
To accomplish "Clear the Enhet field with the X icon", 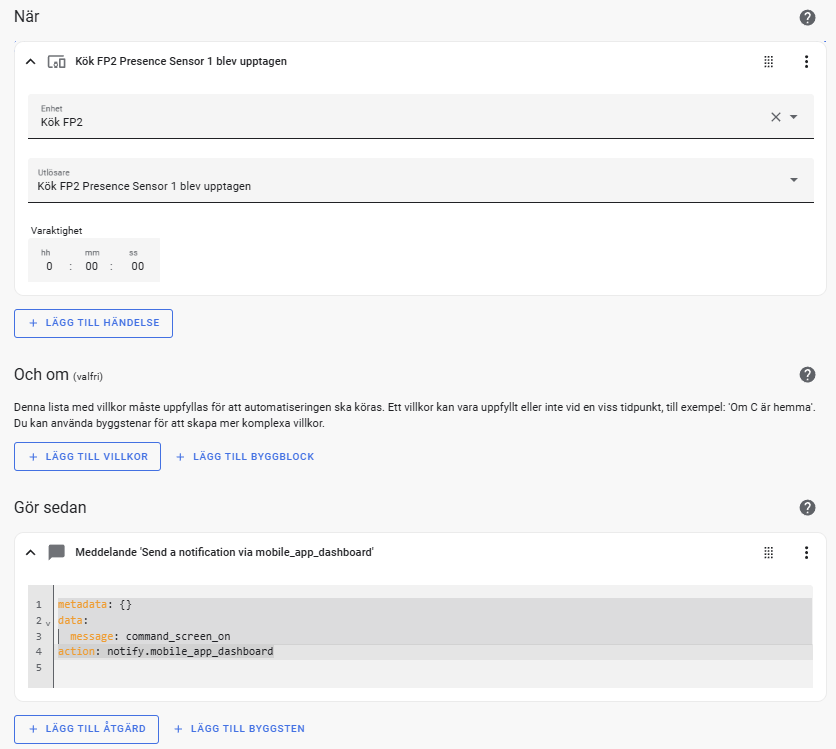I will pyautogui.click(x=776, y=117).
